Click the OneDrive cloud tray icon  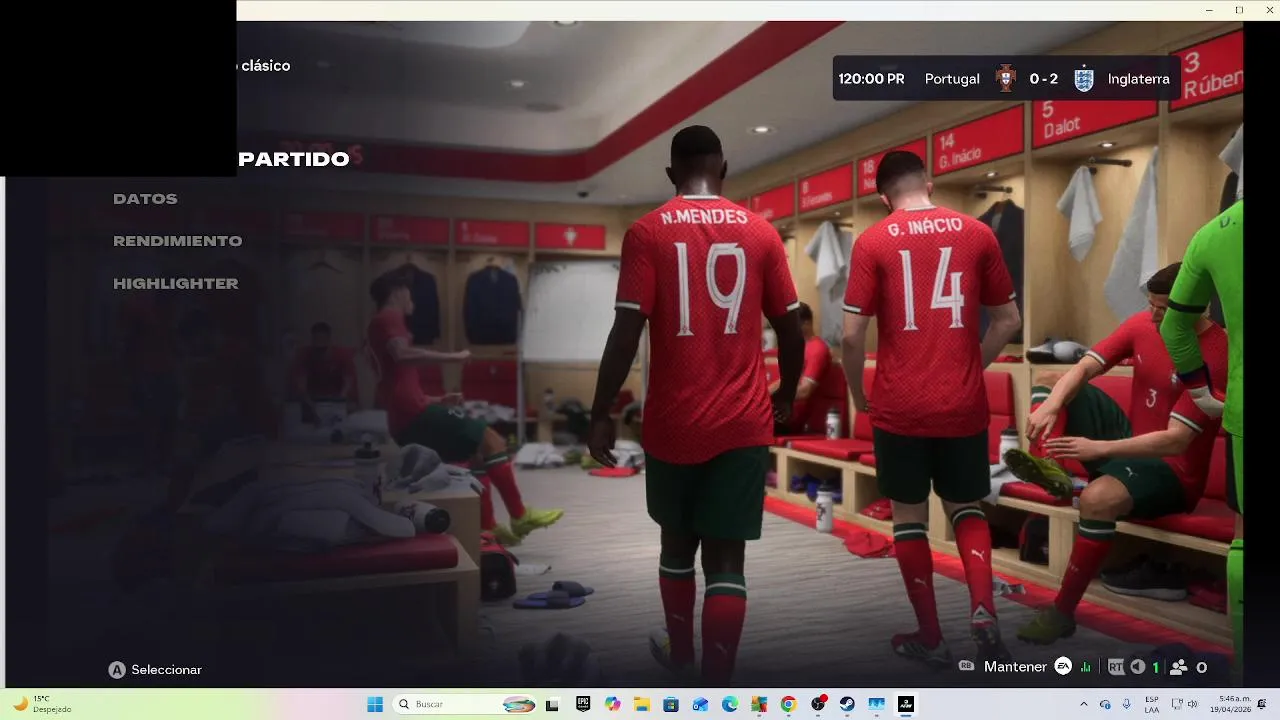[x=1105, y=704]
